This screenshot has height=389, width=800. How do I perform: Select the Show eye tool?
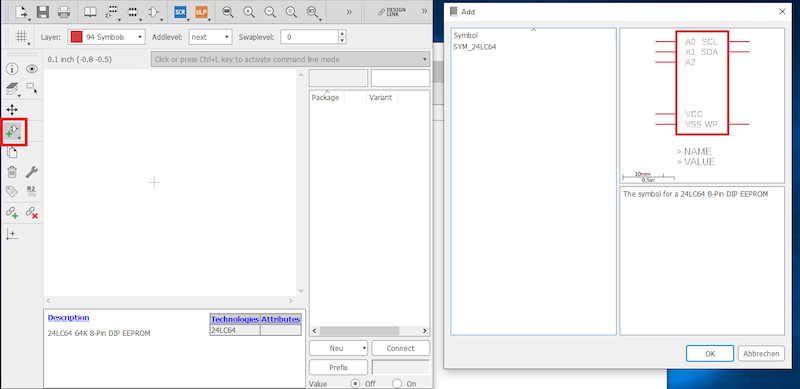32,69
